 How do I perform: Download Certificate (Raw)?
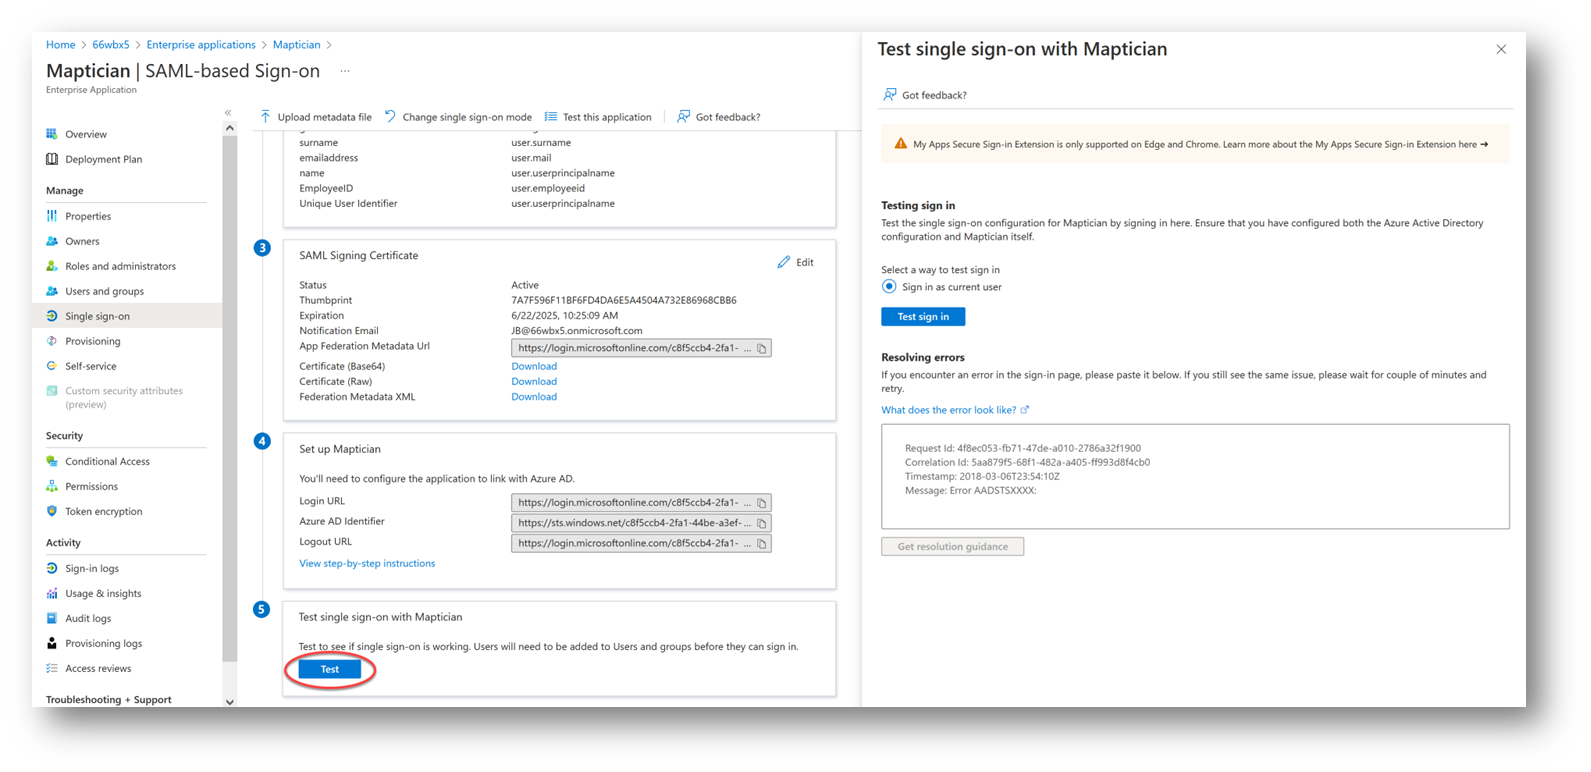[534, 381]
